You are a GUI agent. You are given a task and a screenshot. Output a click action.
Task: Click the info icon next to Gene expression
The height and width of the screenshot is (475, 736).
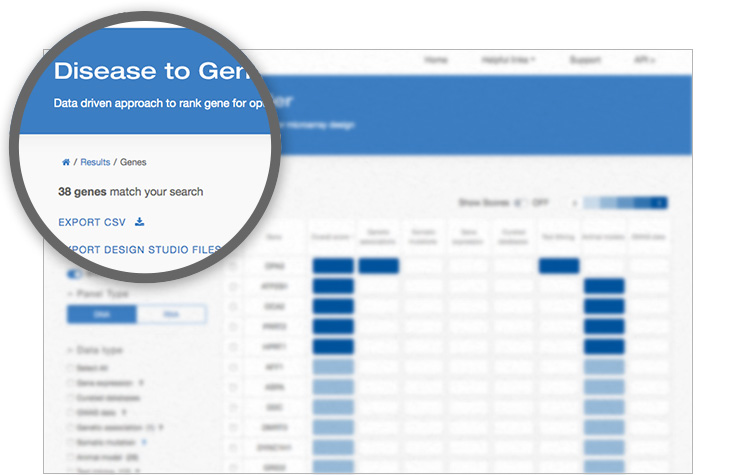point(141,382)
